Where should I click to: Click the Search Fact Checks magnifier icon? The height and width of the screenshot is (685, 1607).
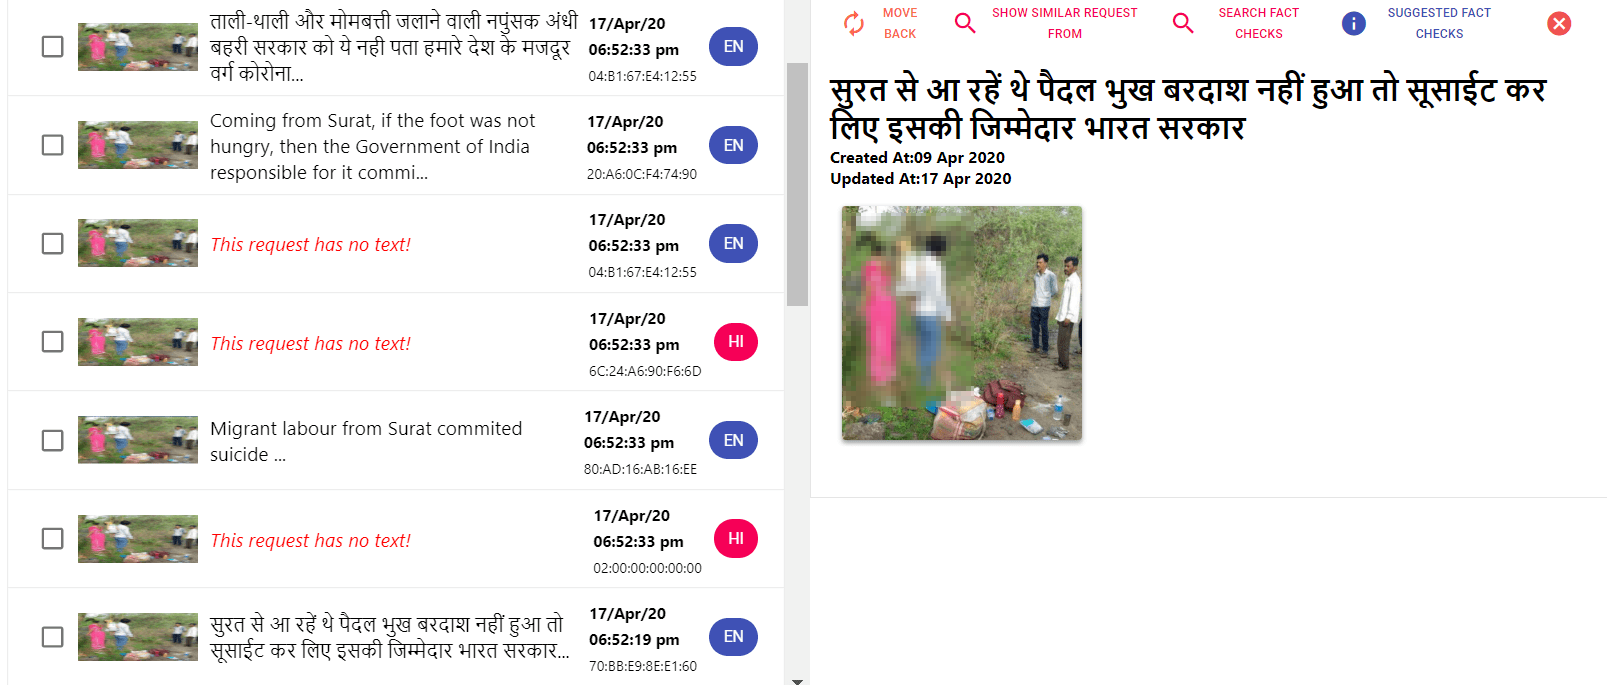1183,23
